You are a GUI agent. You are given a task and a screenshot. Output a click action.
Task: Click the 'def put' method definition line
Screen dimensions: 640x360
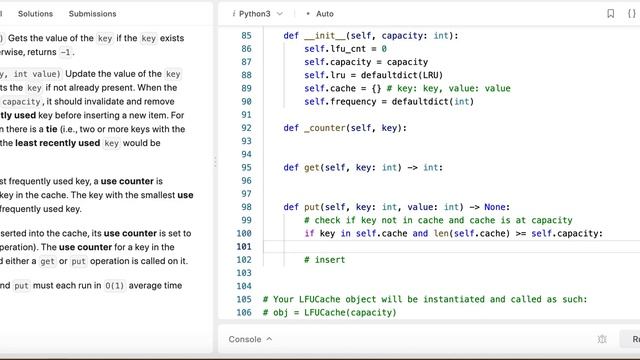coord(396,207)
